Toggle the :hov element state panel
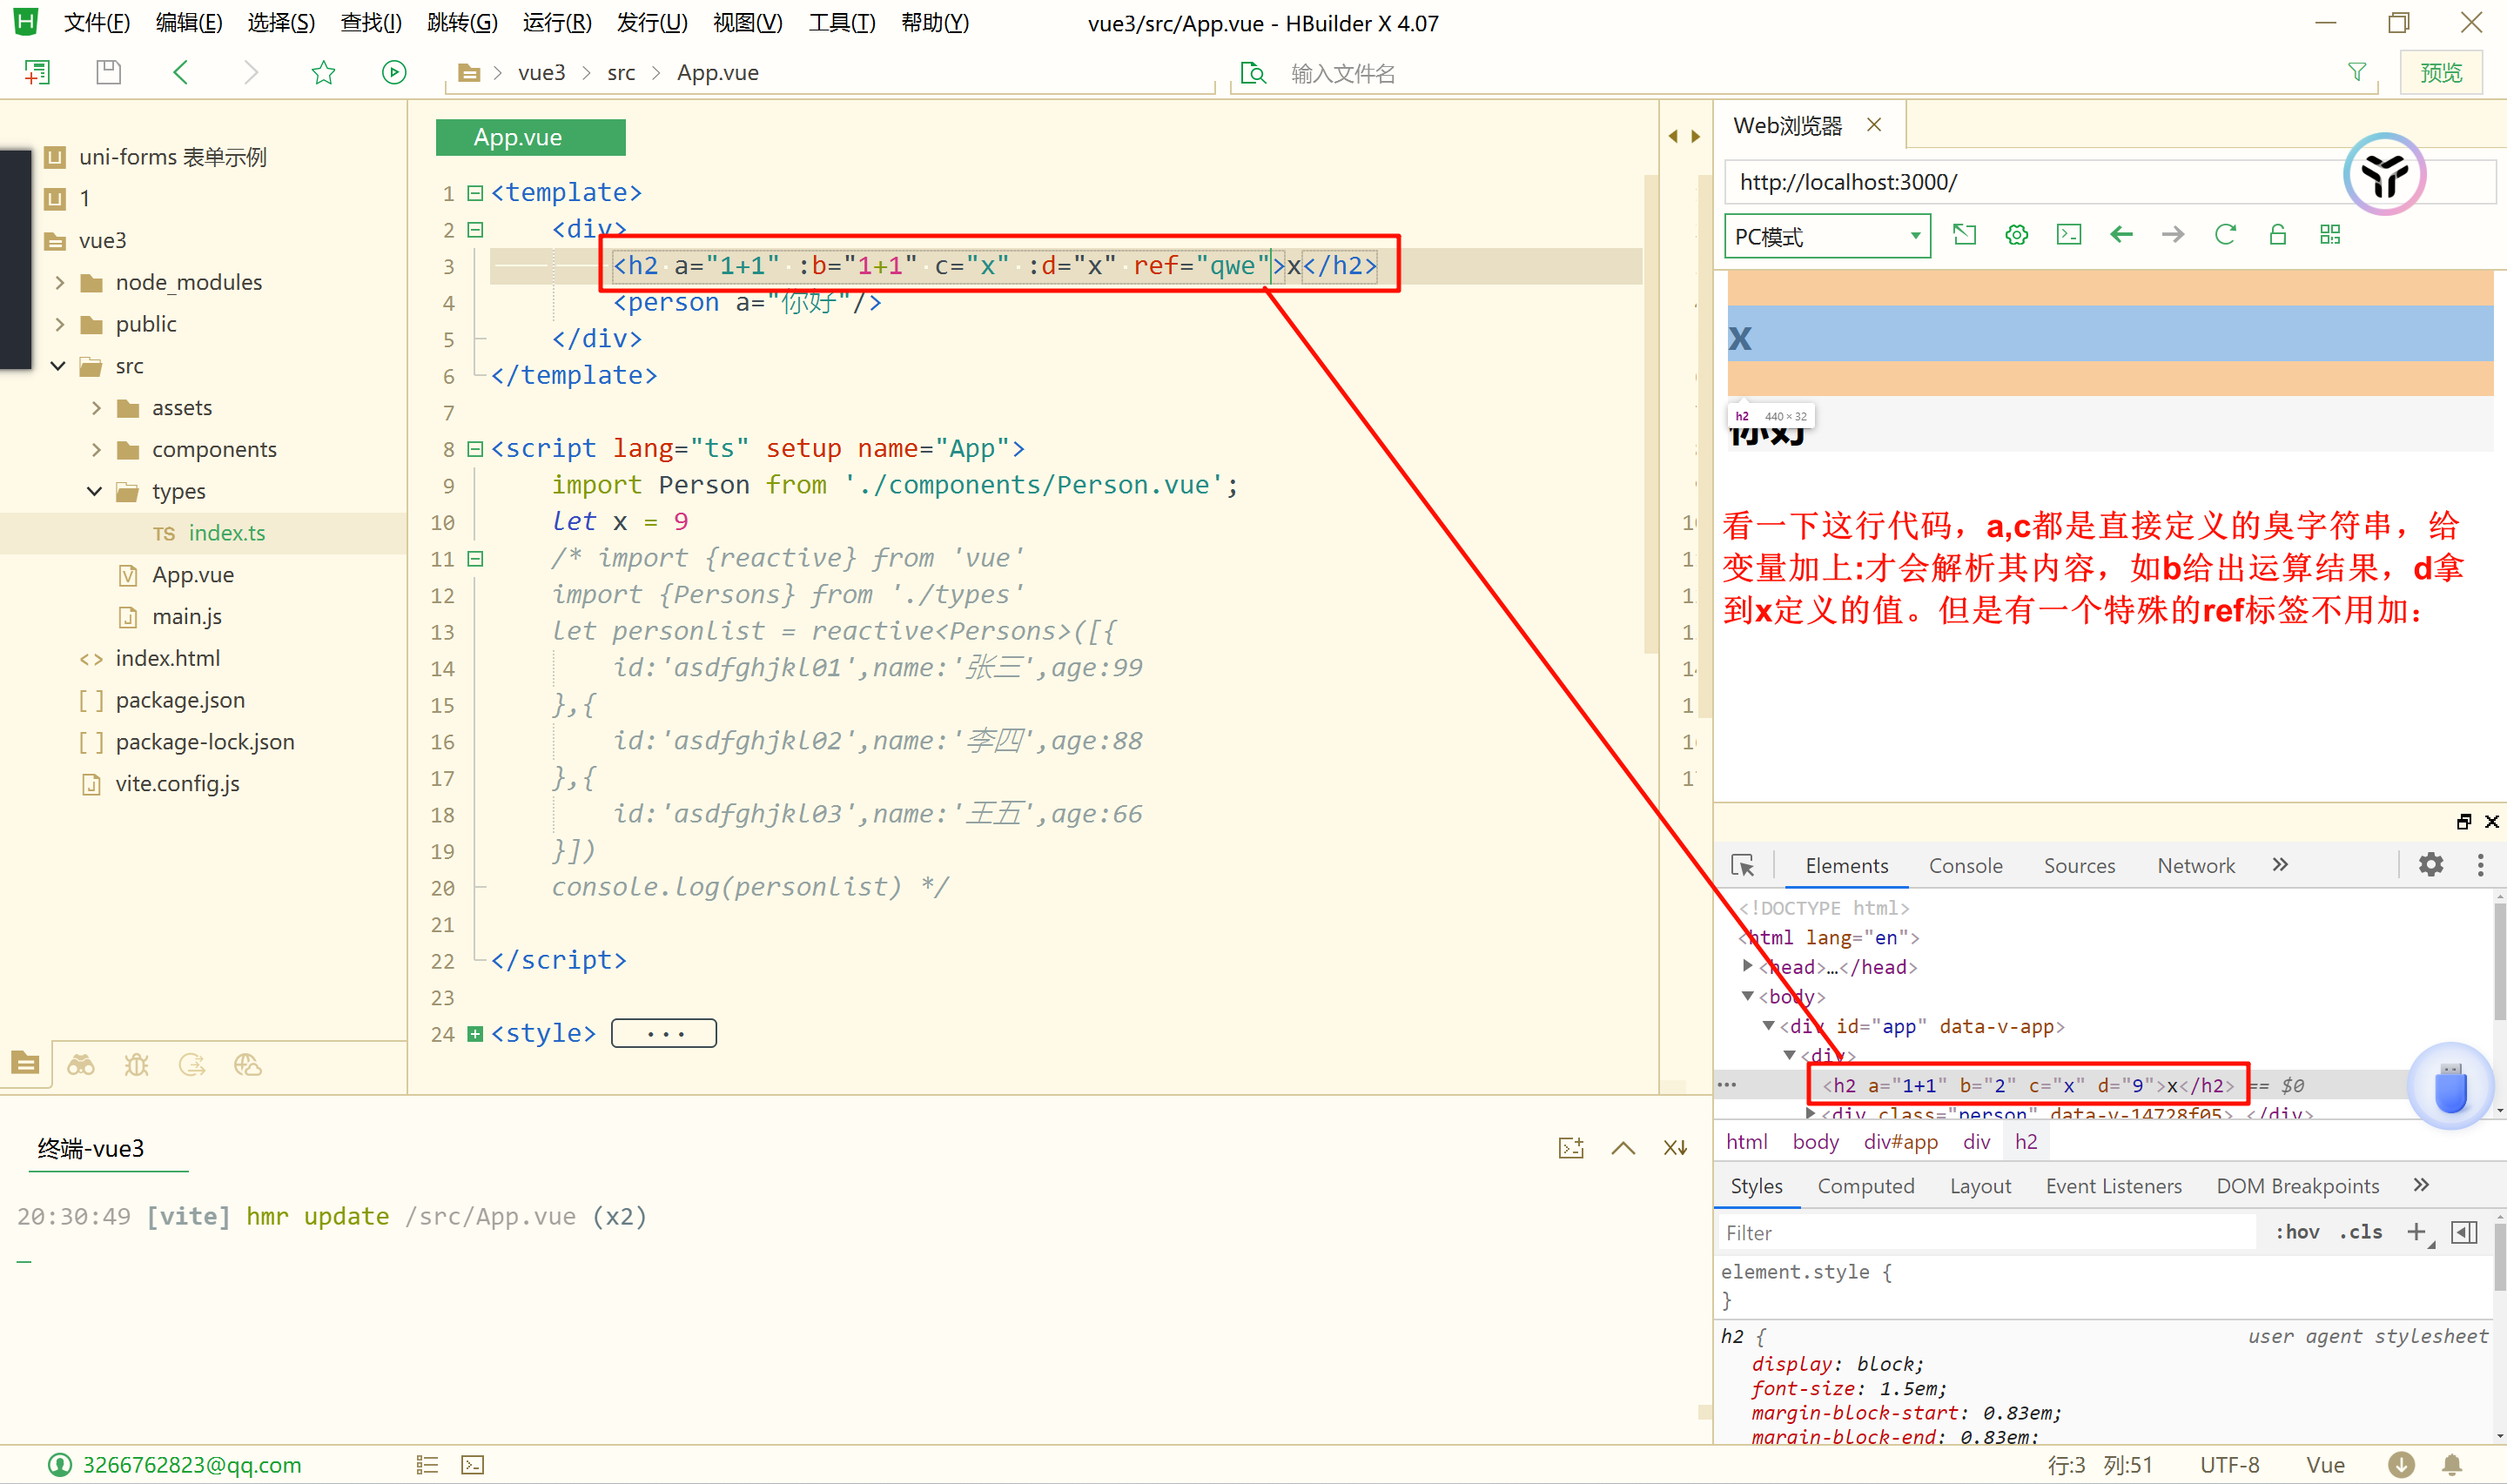 pyautogui.click(x=2297, y=1232)
